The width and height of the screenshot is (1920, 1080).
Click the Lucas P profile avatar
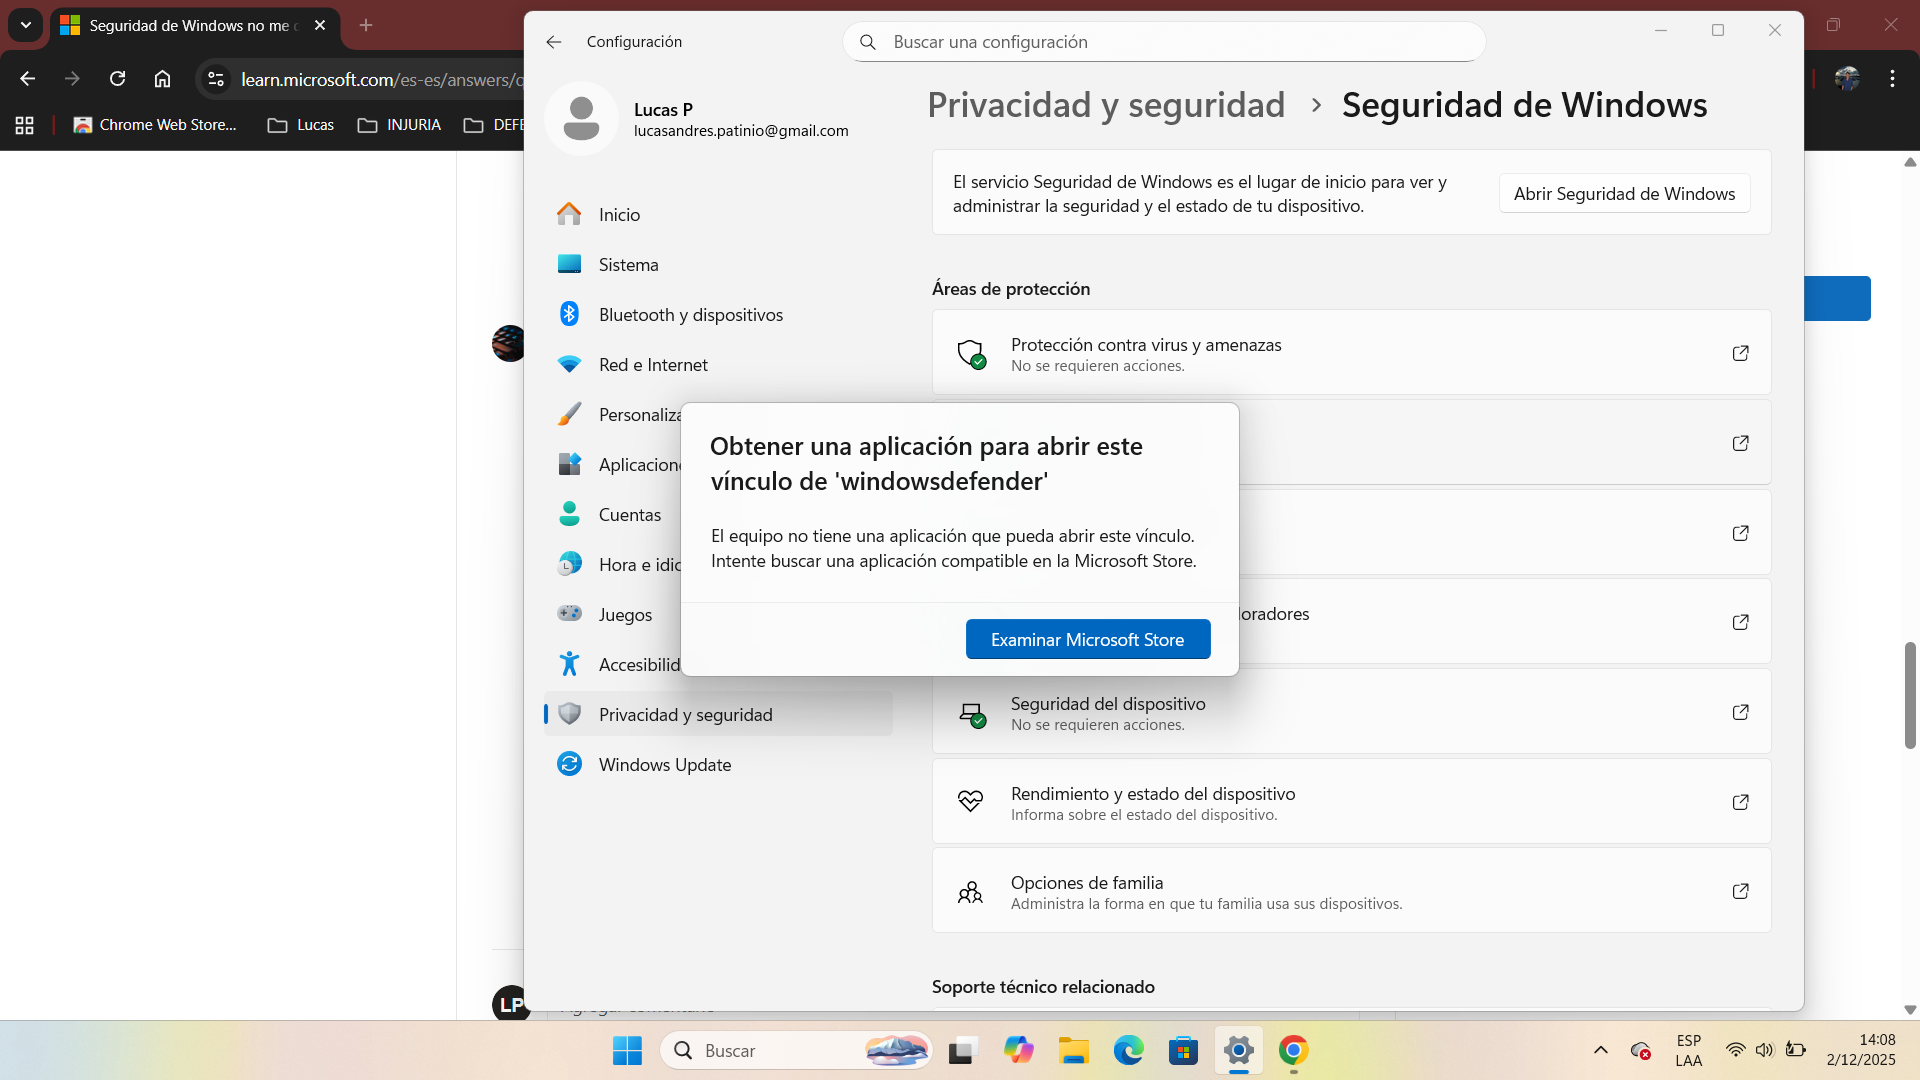click(x=581, y=118)
